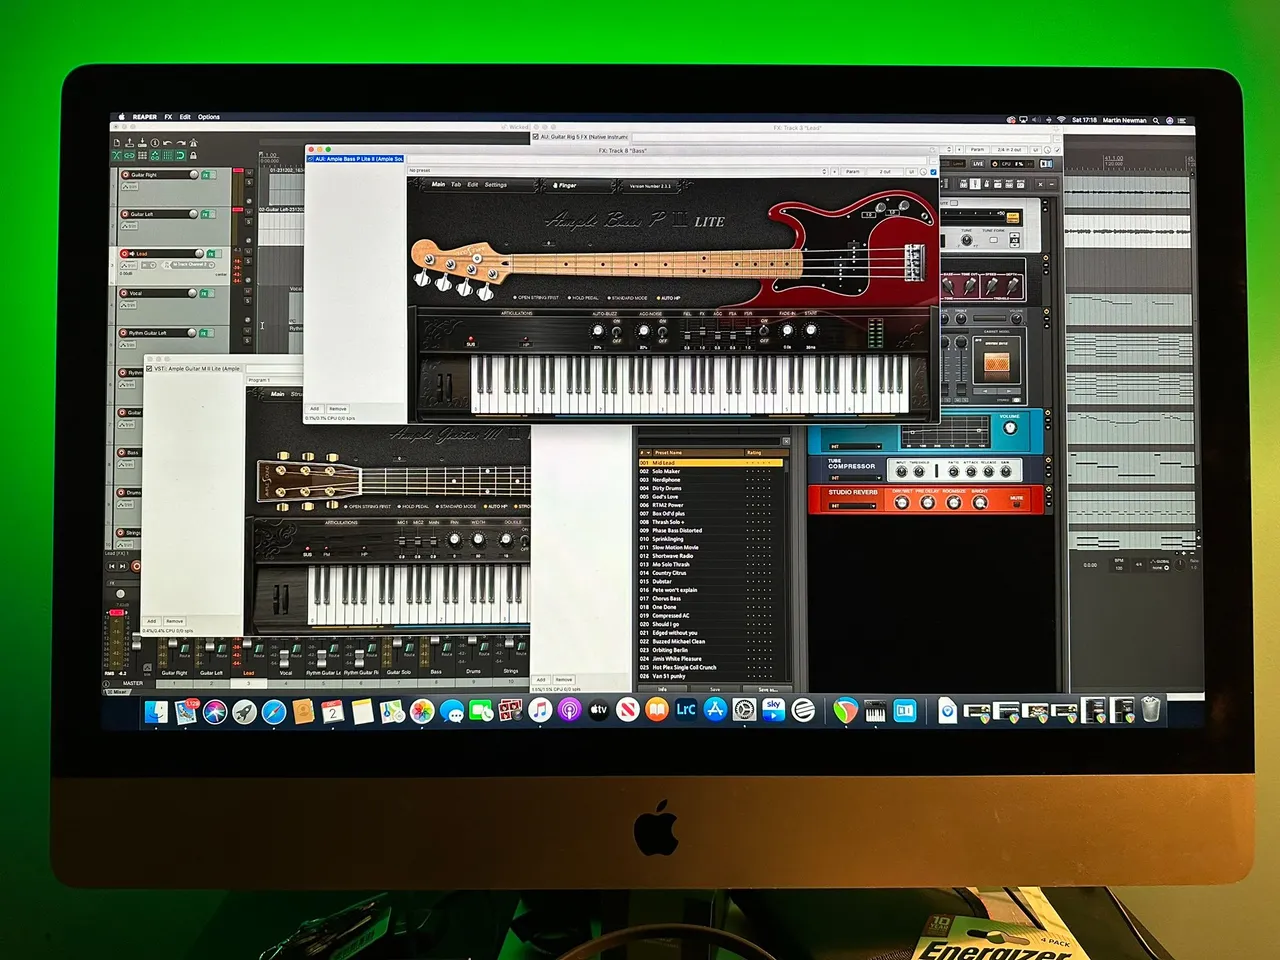Click LIVE button in Guitar Rig header
Screen dimensions: 1280x960
tap(978, 164)
